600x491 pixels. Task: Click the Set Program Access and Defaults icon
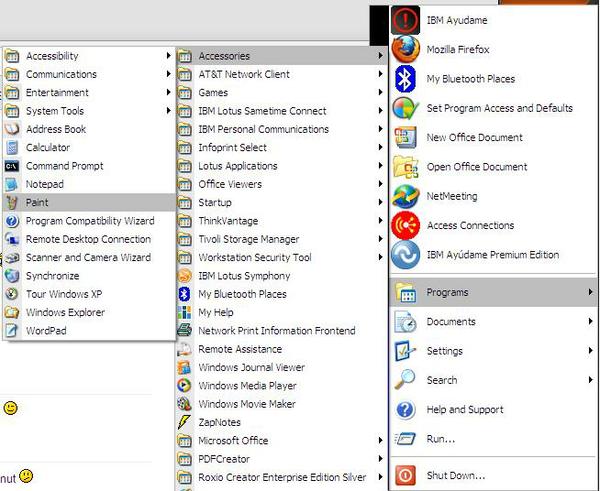[x=405, y=108]
